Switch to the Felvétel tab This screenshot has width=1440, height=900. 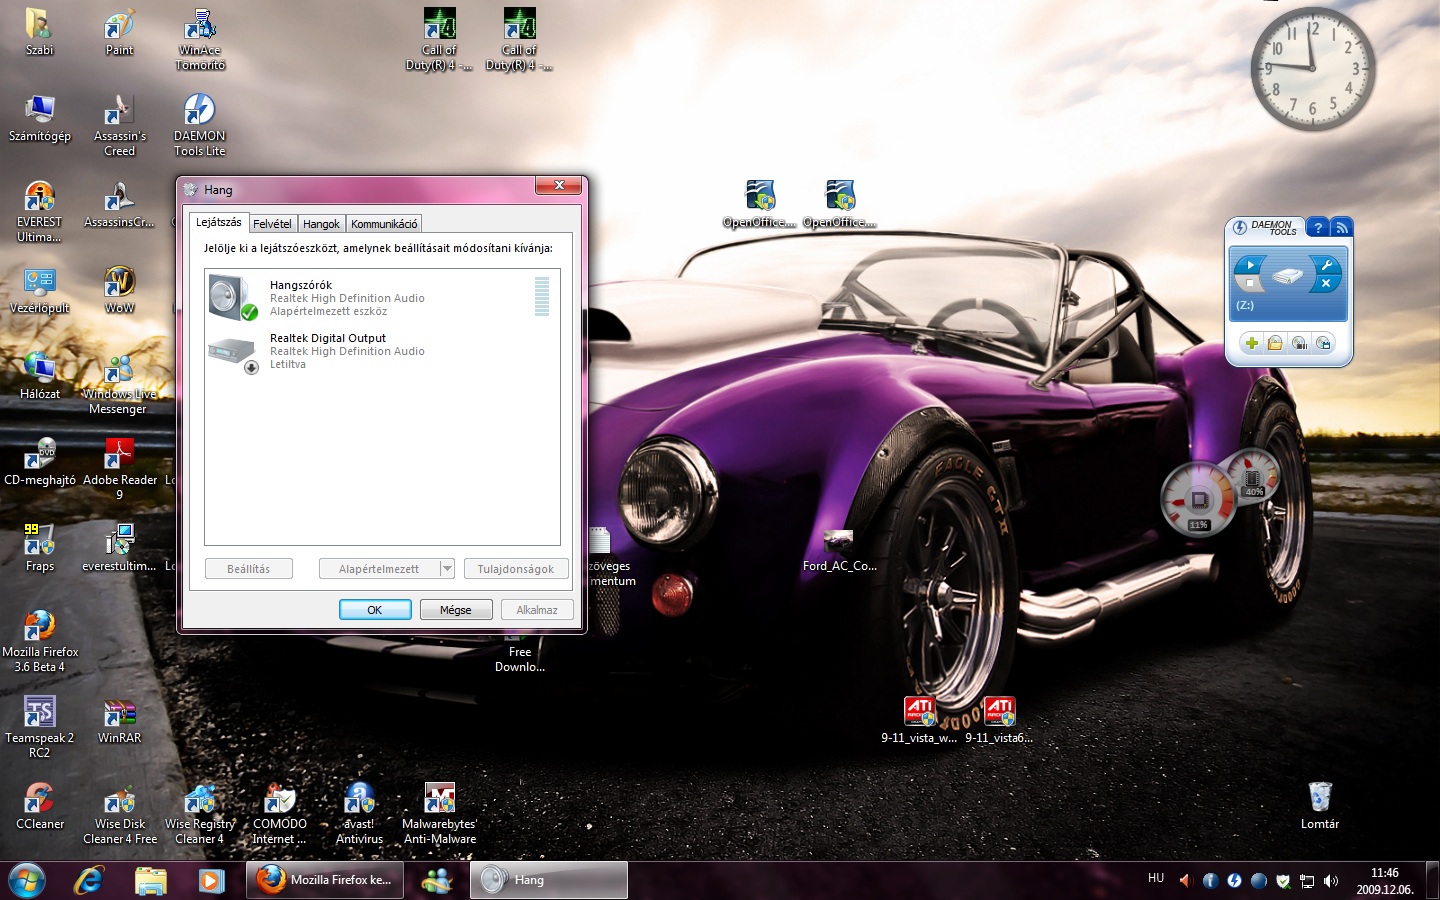tap(272, 224)
